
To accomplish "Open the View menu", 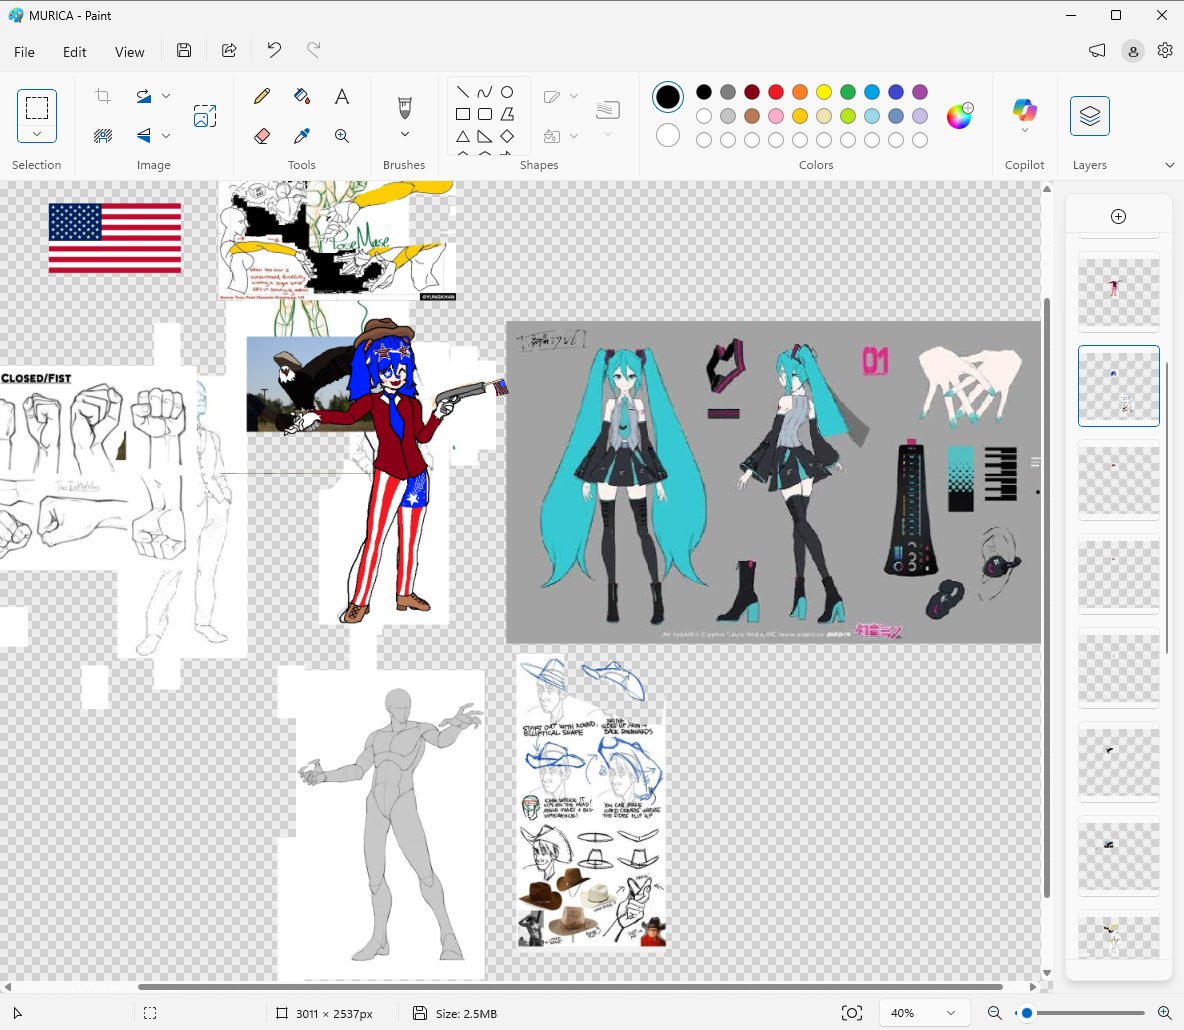I will (129, 52).
